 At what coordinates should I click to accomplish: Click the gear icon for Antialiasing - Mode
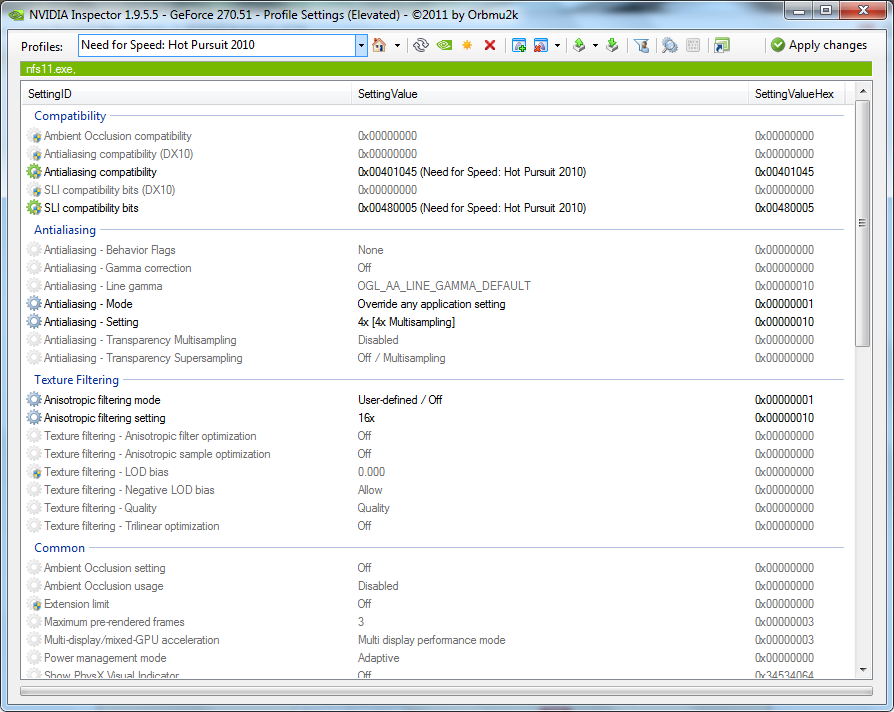click(34, 304)
